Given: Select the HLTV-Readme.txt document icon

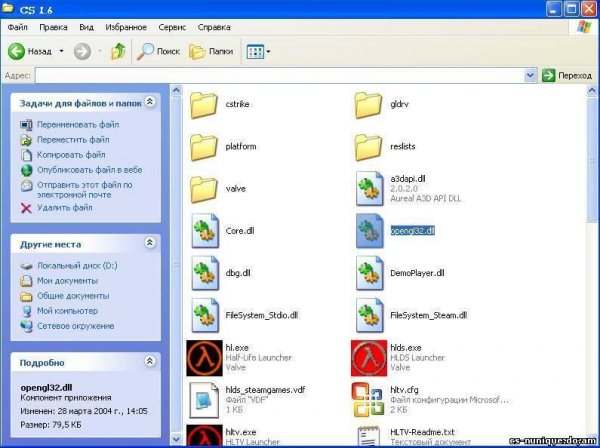Looking at the screenshot, I should pos(368,436).
